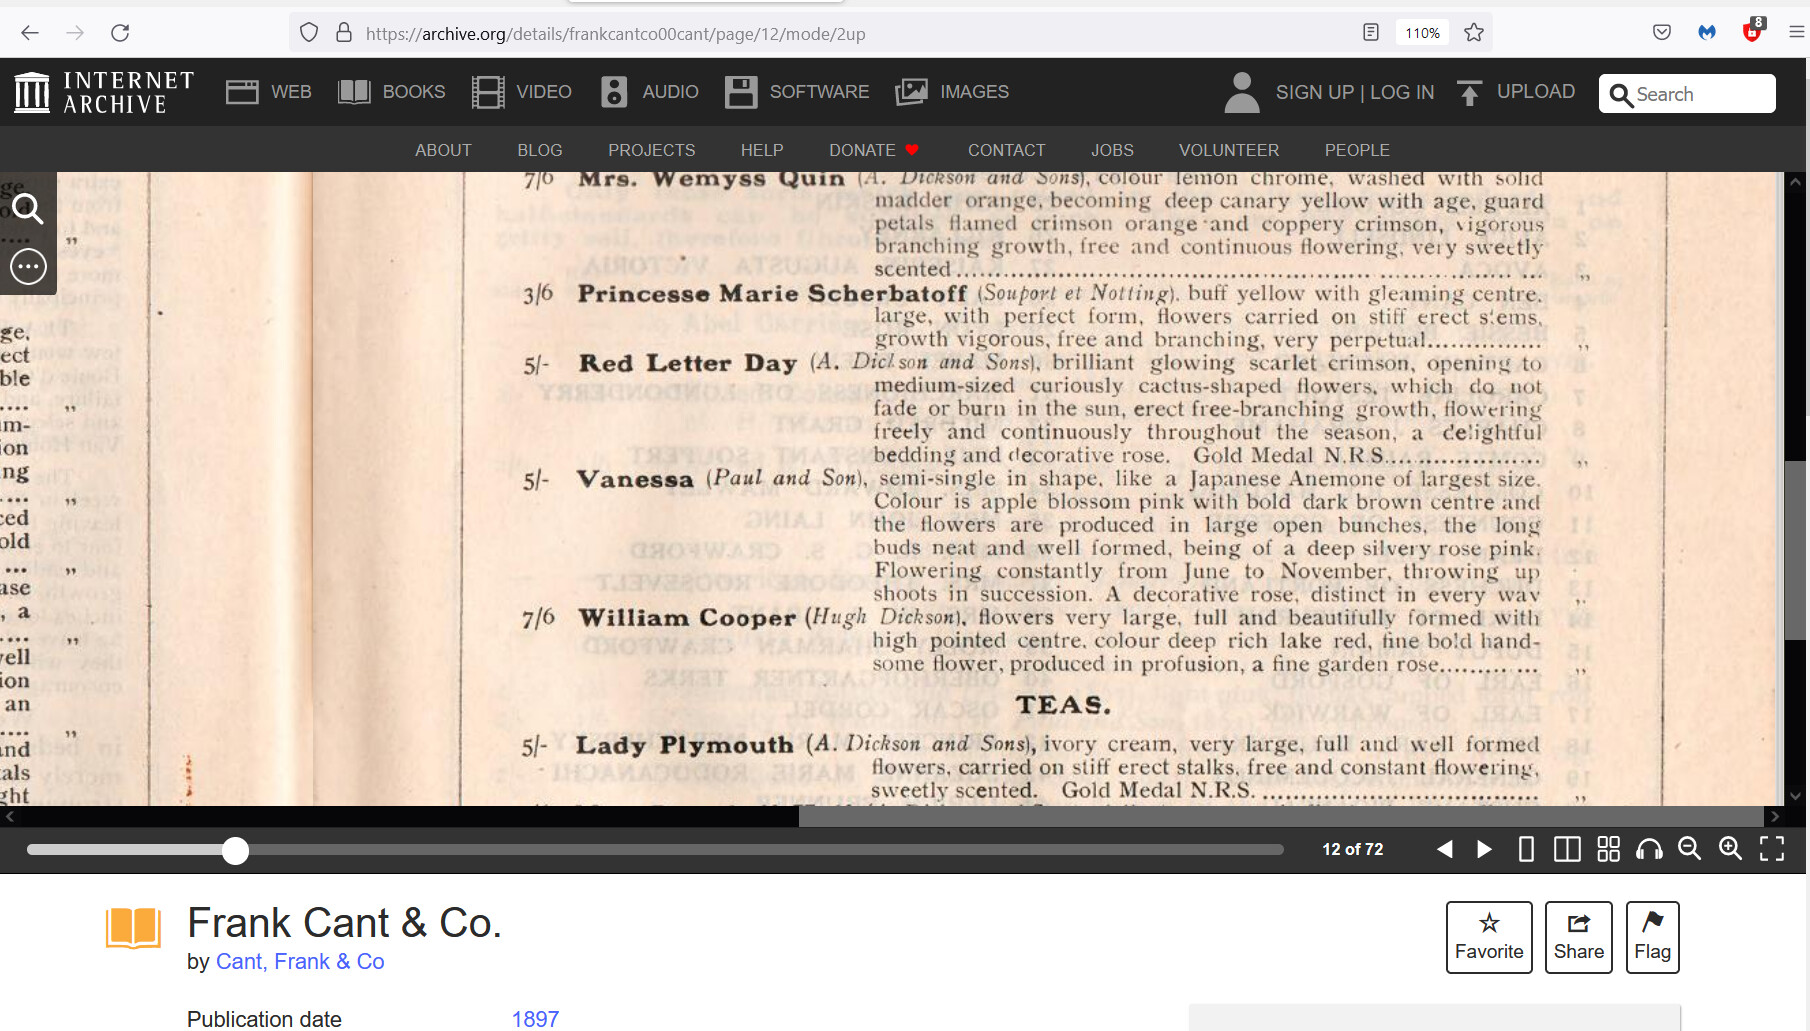Flag this item
The image size is (1810, 1031).
click(x=1653, y=937)
